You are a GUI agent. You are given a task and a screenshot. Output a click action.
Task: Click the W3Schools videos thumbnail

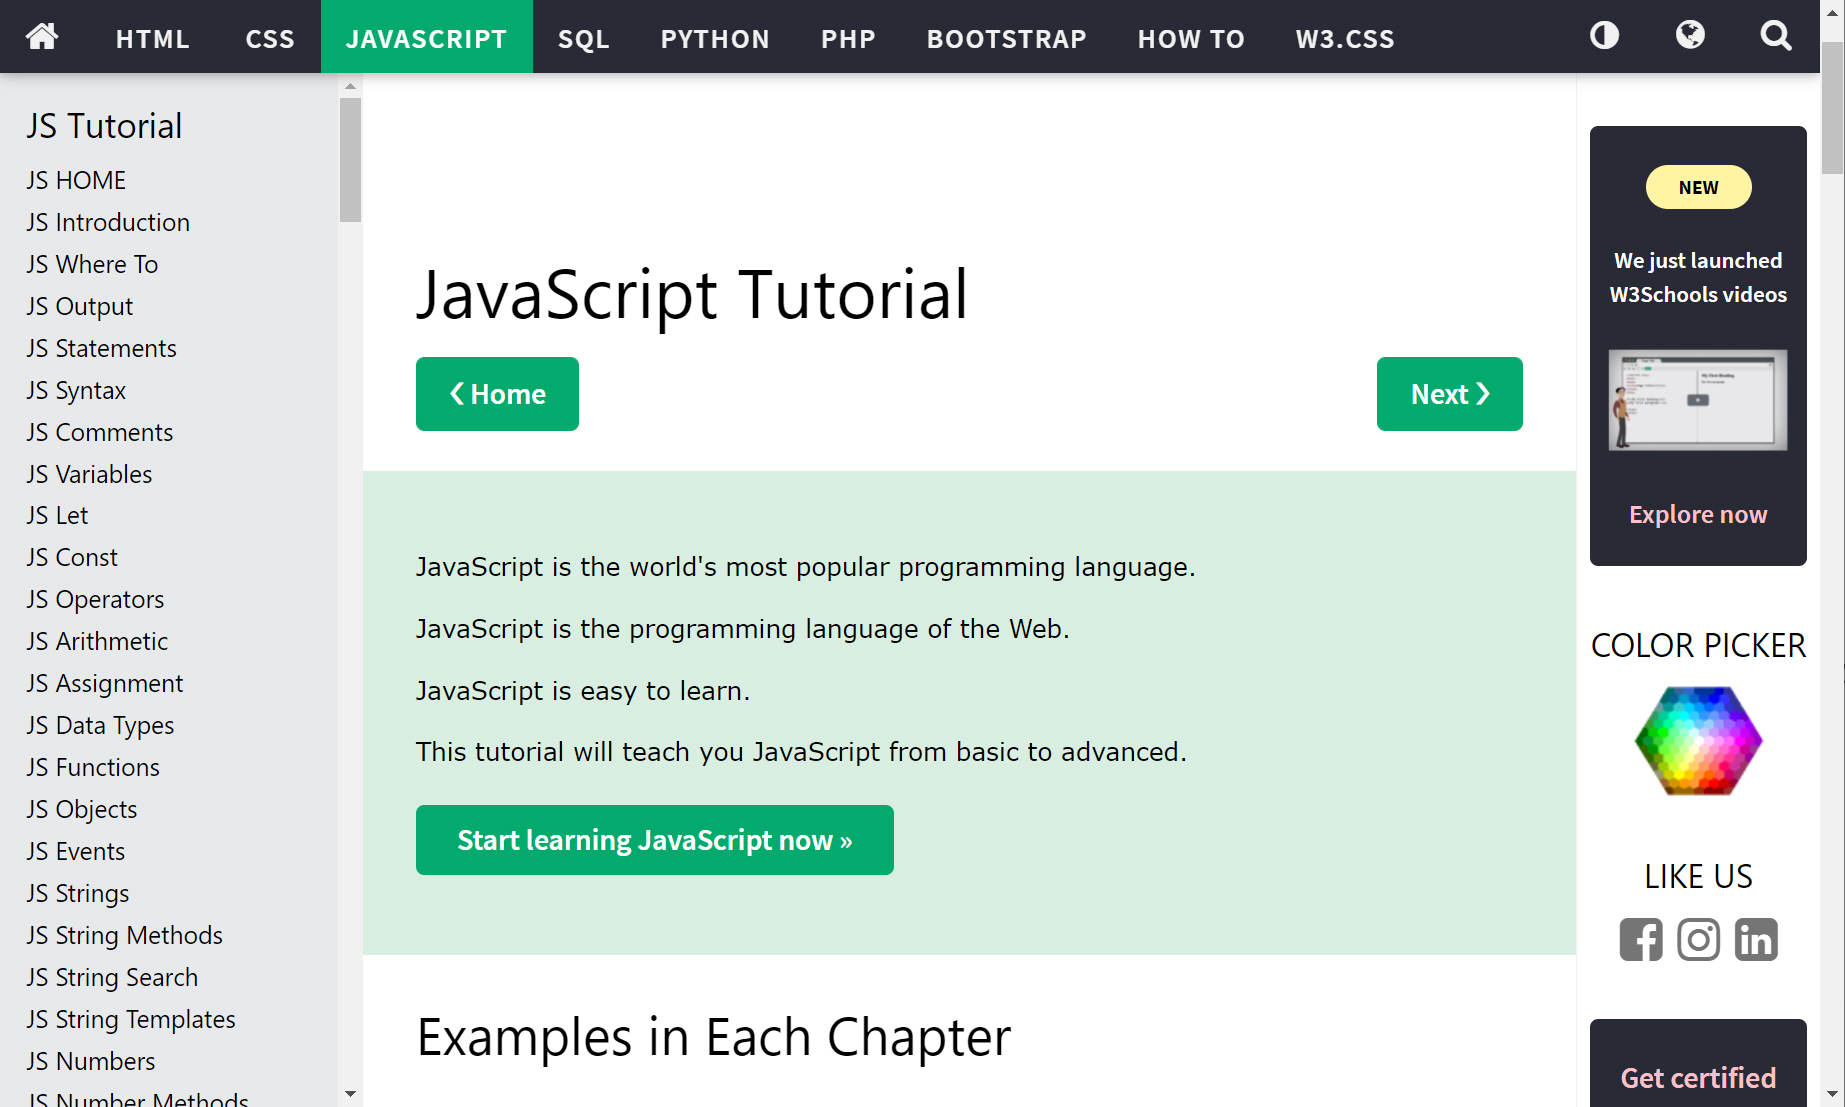(1698, 400)
